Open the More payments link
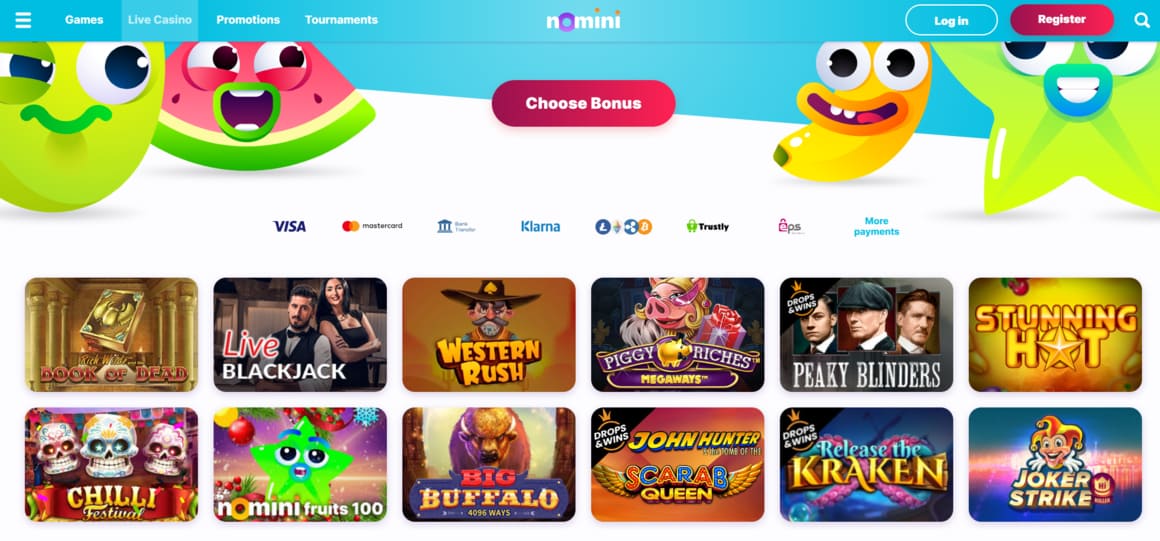 (876, 226)
